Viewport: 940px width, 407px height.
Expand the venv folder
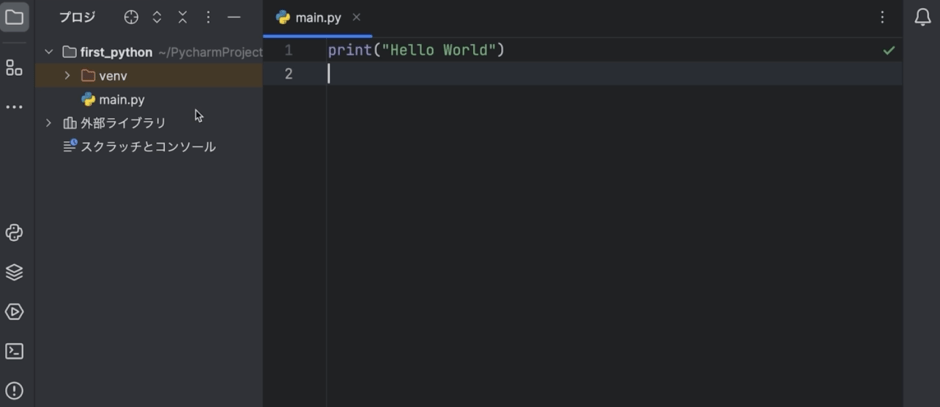67,76
